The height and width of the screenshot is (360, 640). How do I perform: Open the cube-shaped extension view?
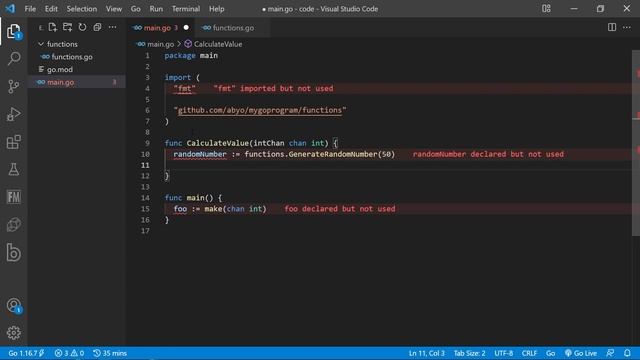13,224
